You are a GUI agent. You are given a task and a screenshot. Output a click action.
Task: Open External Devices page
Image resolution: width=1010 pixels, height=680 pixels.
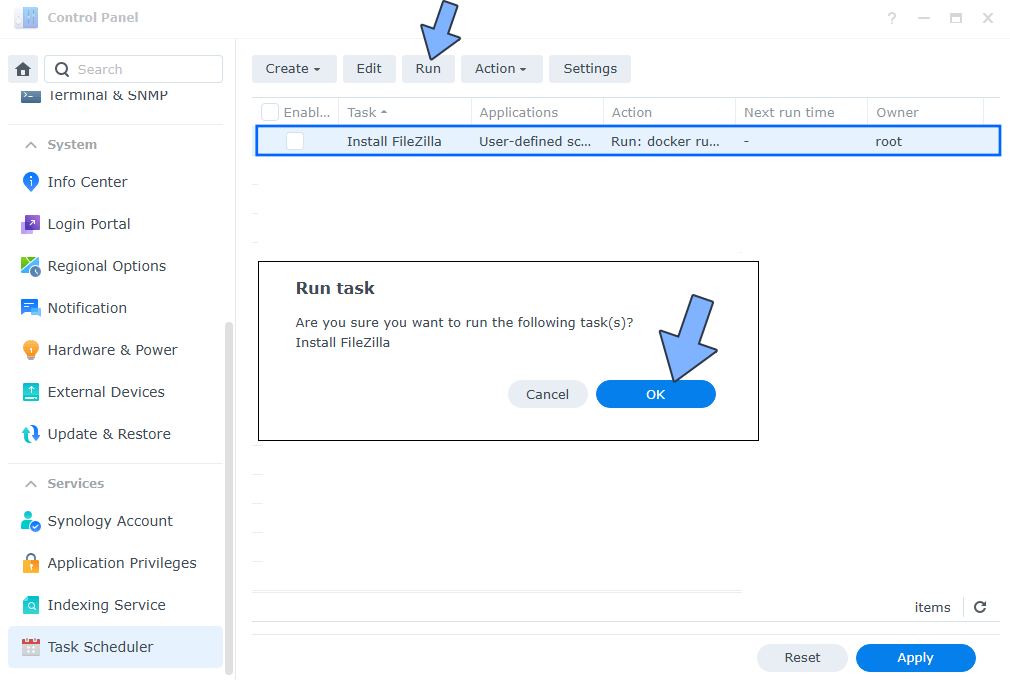pos(106,392)
